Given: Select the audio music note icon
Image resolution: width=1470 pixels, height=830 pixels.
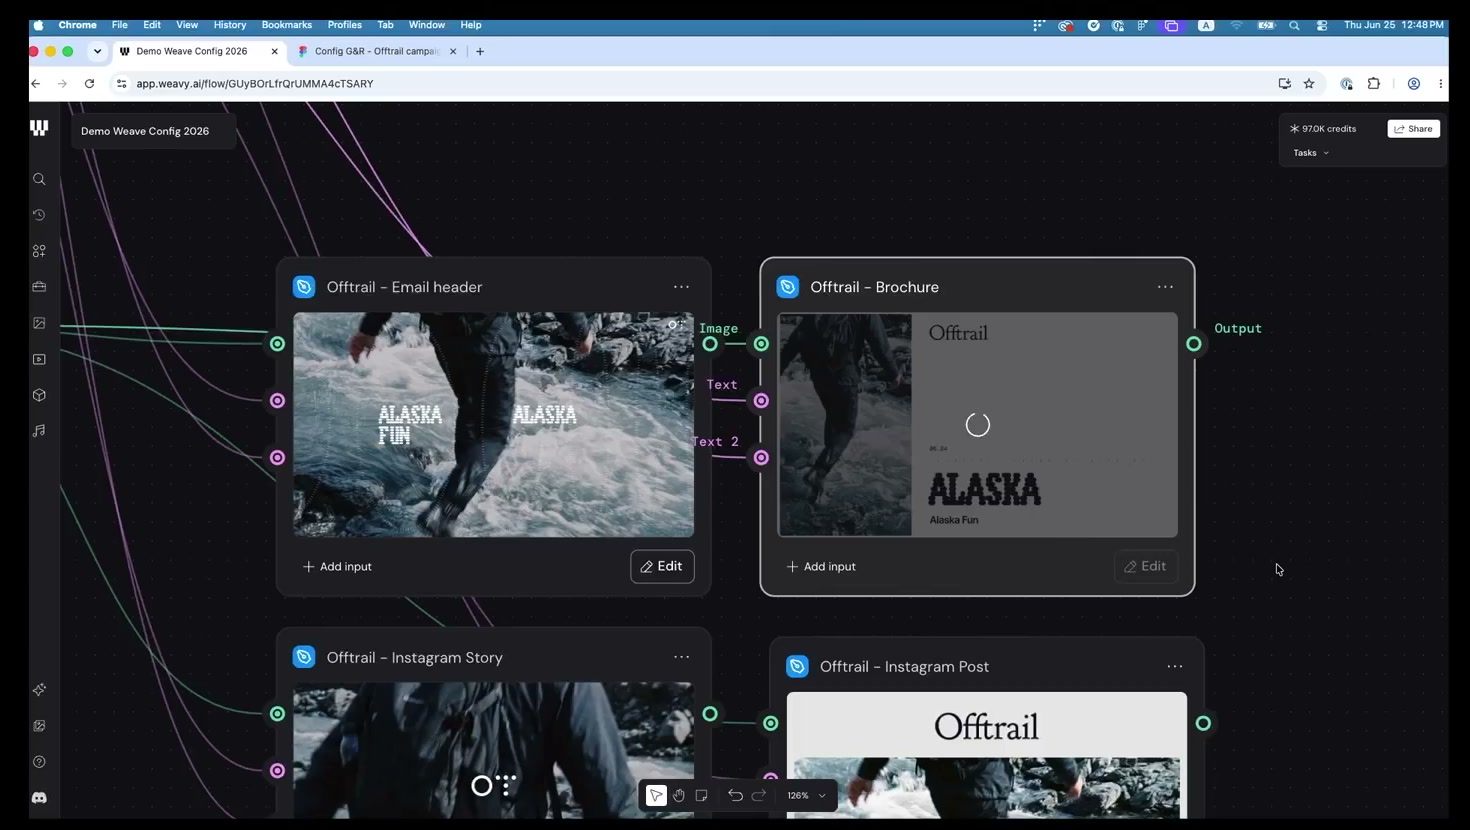Looking at the screenshot, I should tap(39, 431).
